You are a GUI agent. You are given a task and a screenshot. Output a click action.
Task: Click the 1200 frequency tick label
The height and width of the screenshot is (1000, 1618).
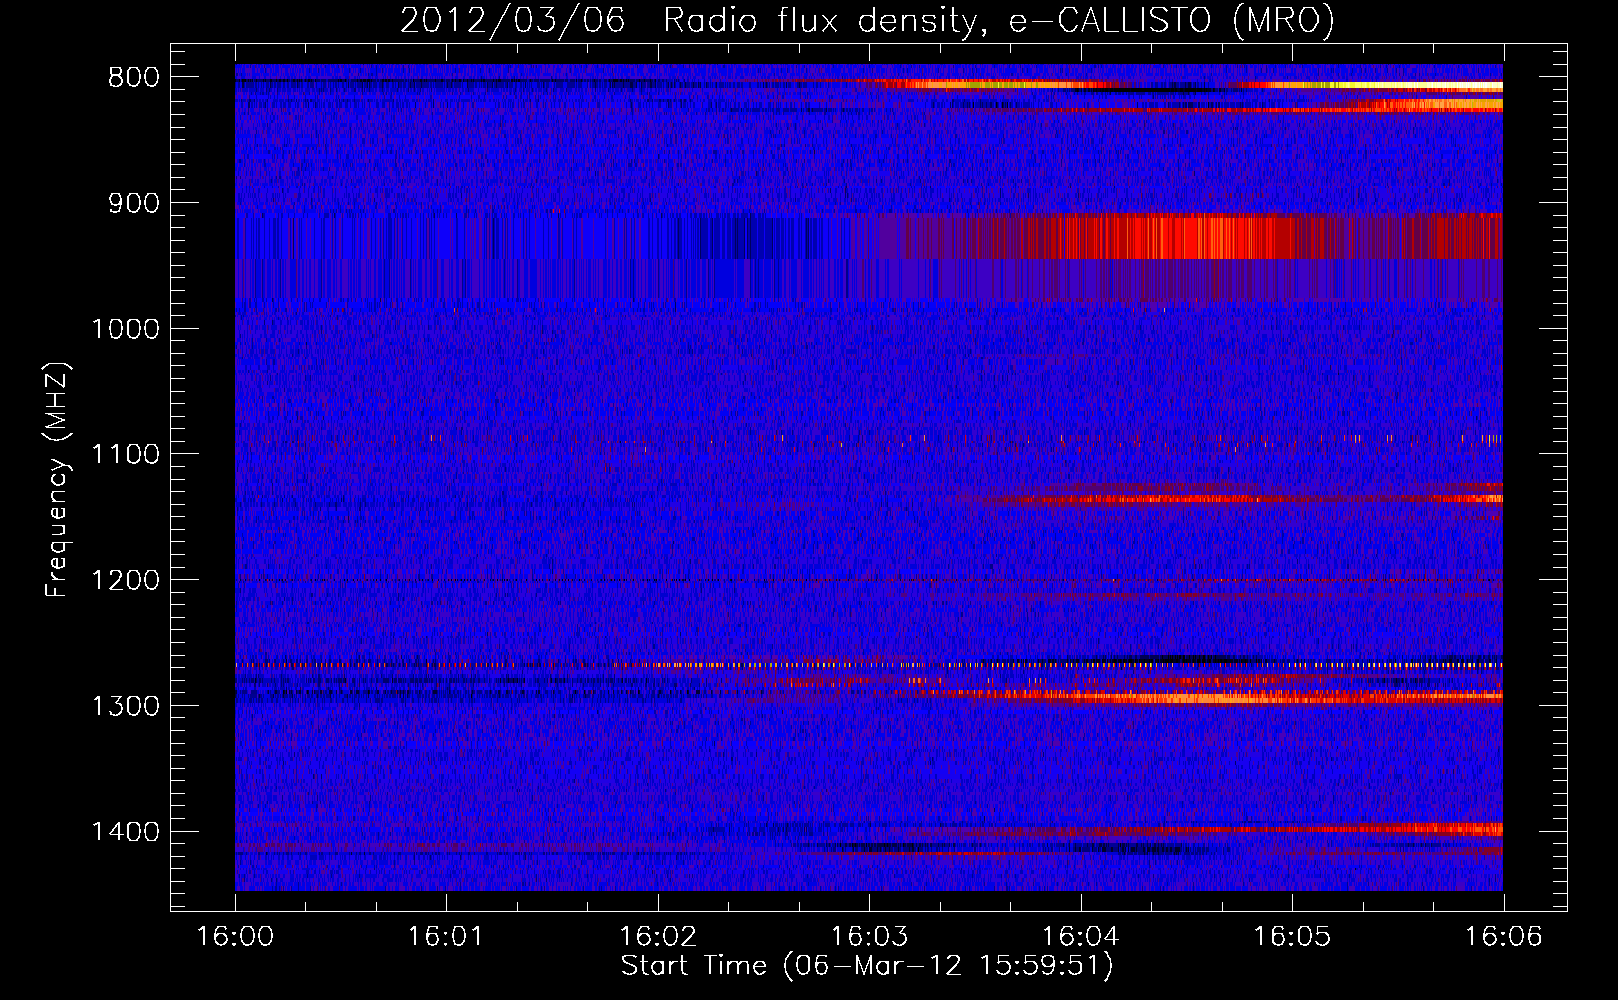(x=125, y=581)
